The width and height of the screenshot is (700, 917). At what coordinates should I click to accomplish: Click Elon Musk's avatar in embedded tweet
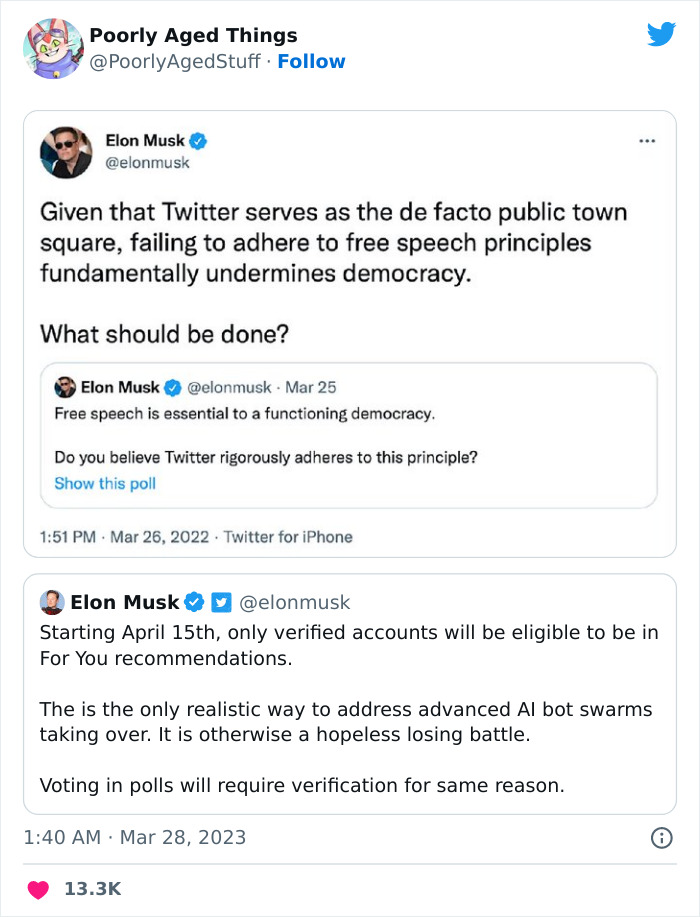click(66, 152)
